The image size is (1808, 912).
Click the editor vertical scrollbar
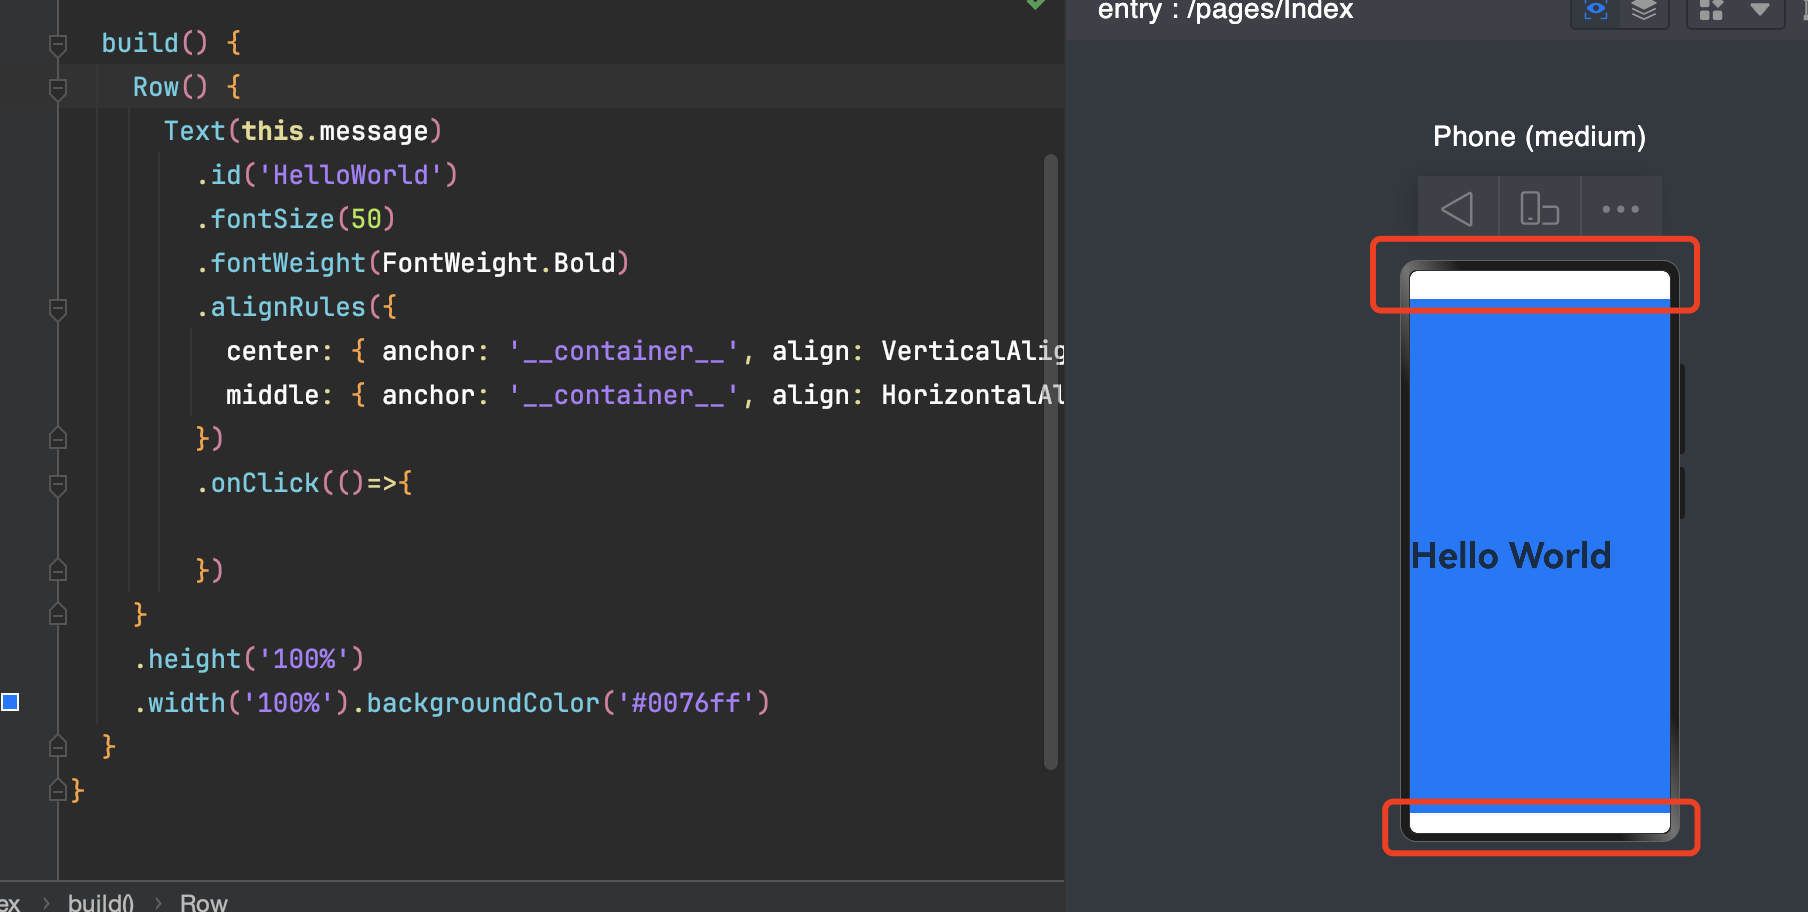coord(1050,462)
